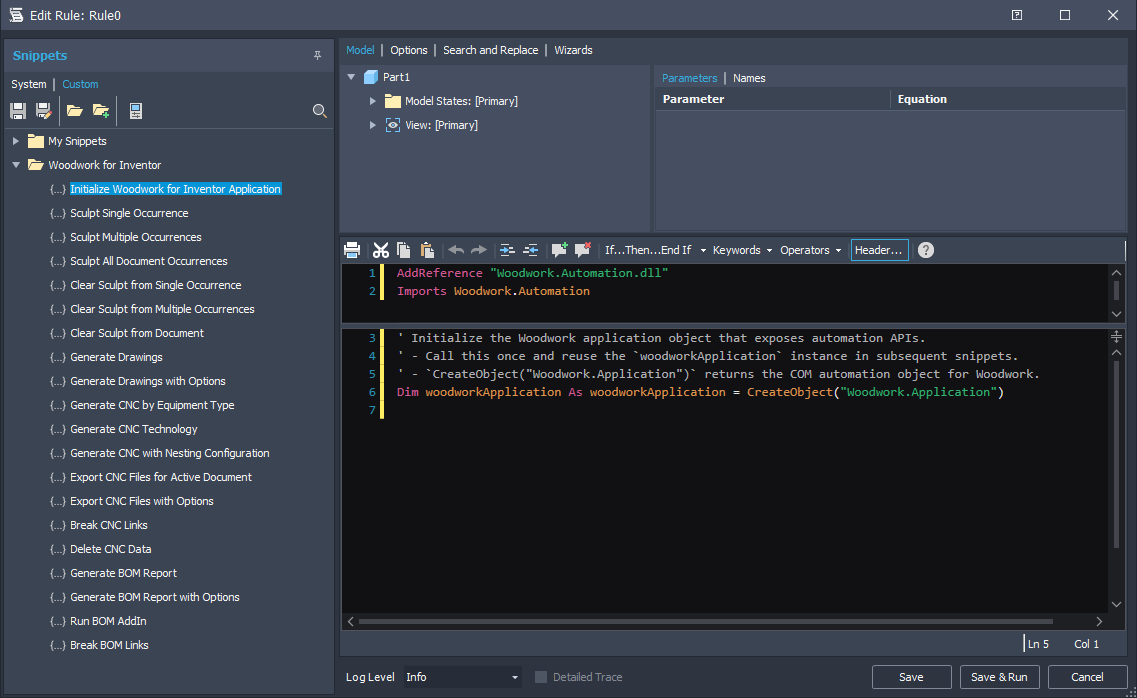Image resolution: width=1137 pixels, height=698 pixels.
Task: Toggle the Detailed Trace checkbox
Action: (x=540, y=677)
